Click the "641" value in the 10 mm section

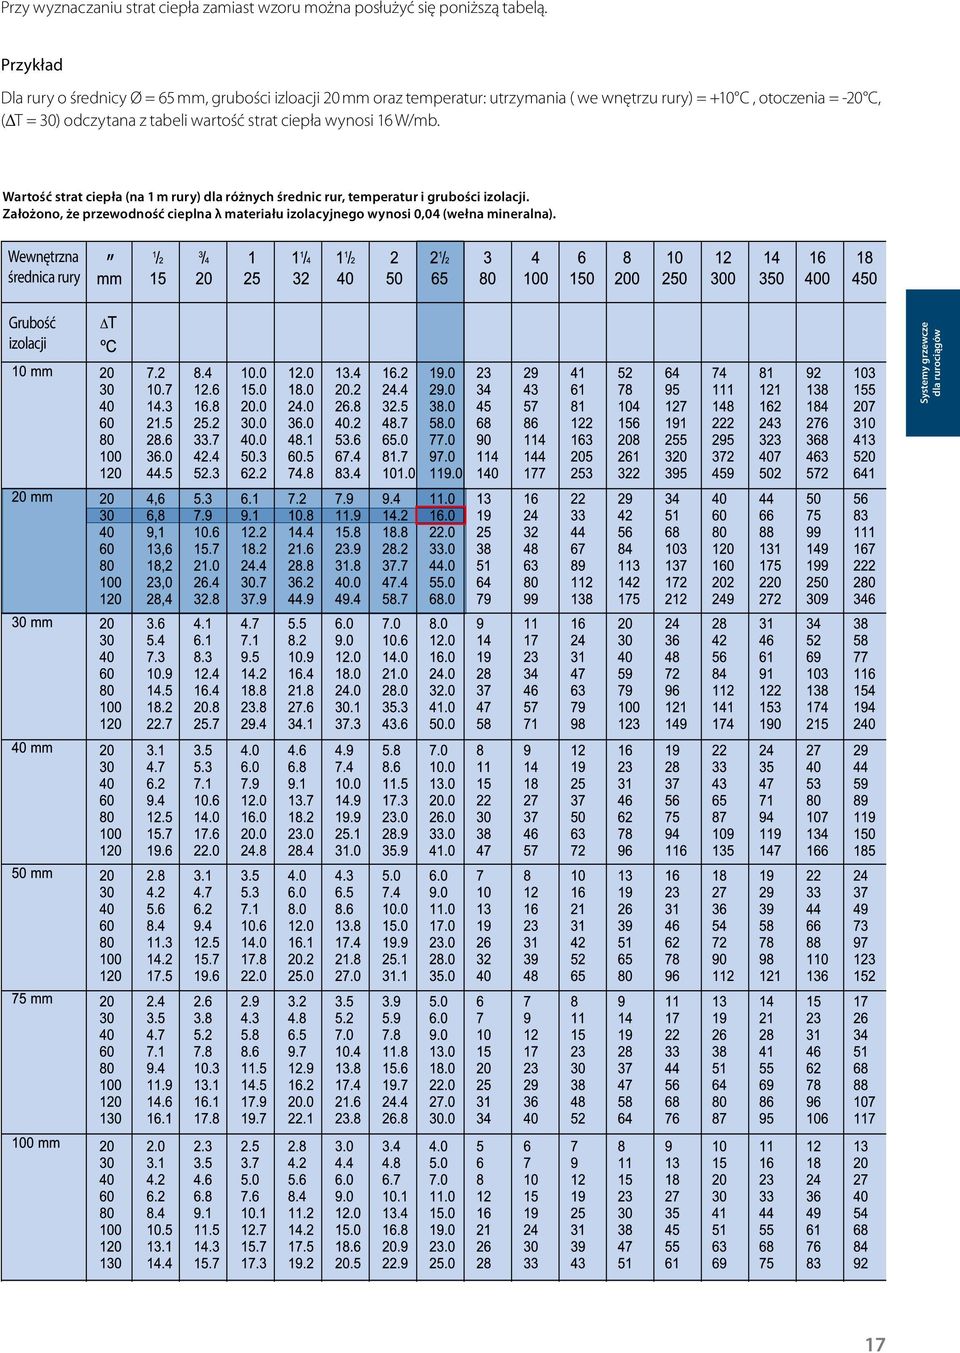click(864, 474)
